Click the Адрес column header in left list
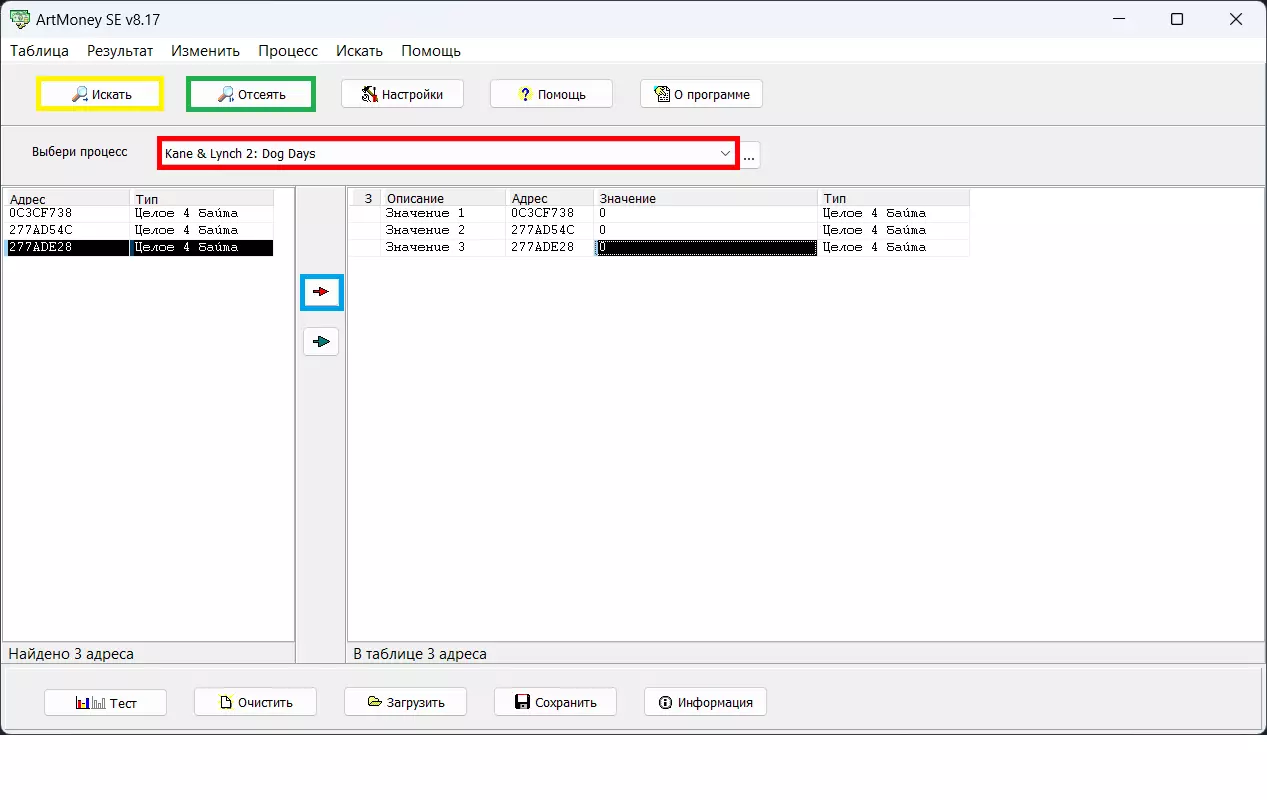Image resolution: width=1267 pixels, height=800 pixels. [x=67, y=199]
